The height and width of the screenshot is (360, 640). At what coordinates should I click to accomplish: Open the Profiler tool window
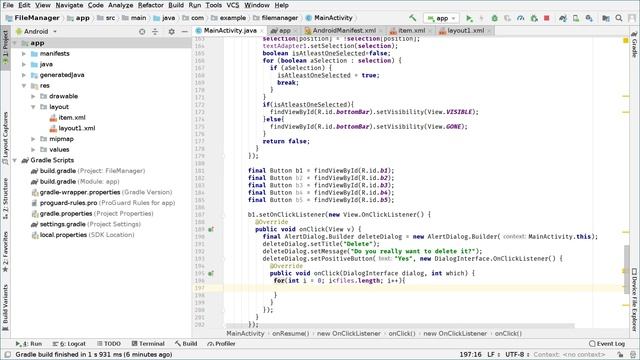coord(221,344)
